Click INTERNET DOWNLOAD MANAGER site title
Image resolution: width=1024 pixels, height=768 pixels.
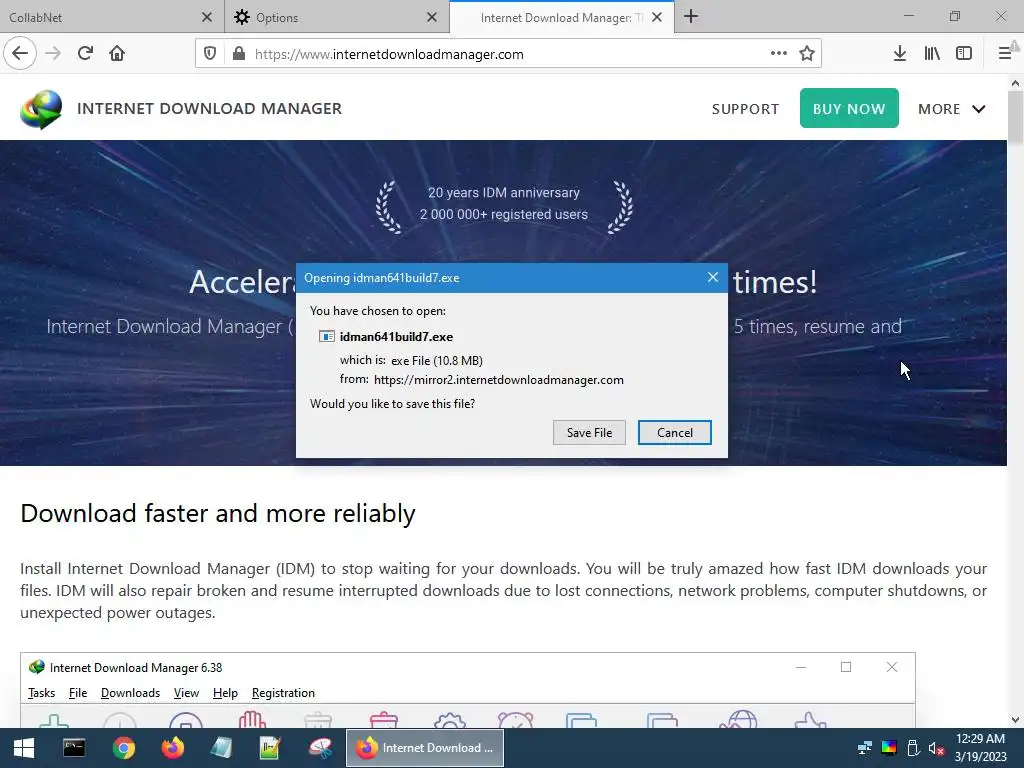tap(210, 108)
